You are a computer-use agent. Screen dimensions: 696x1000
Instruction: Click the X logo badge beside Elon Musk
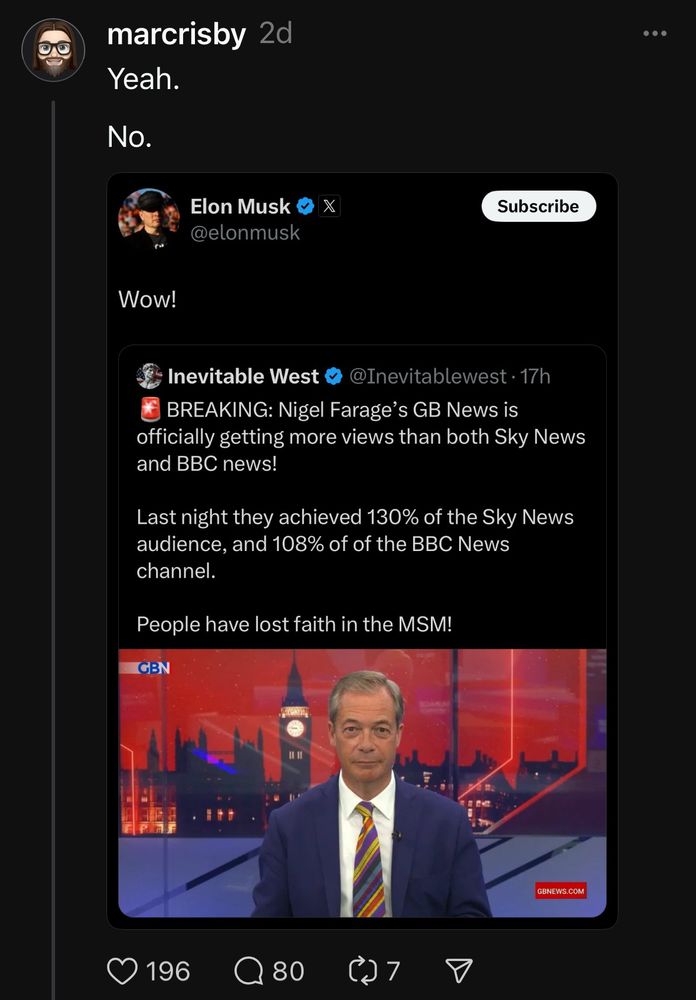coord(331,207)
